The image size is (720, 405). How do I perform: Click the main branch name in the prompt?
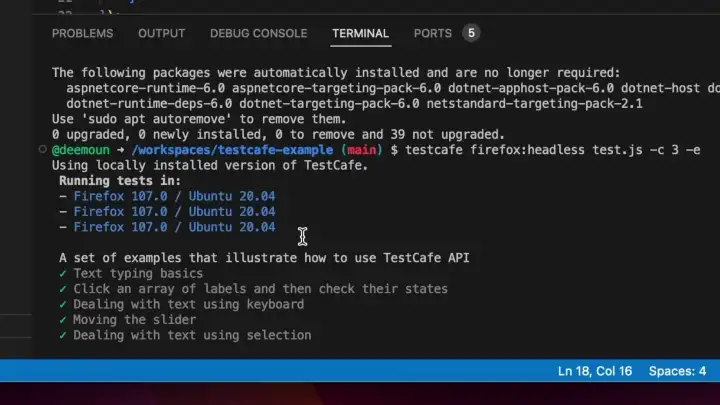[x=363, y=149]
